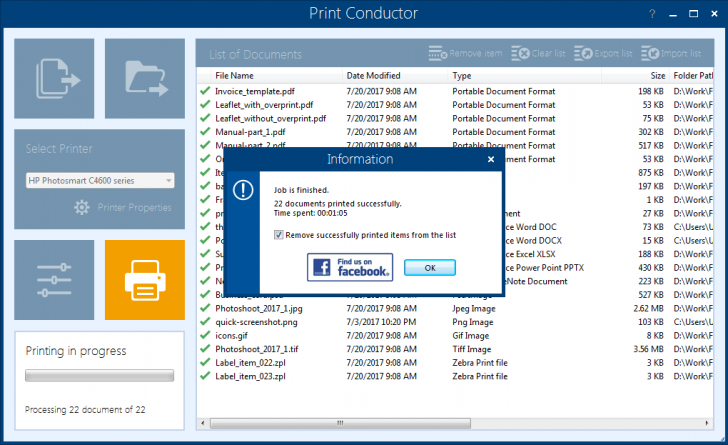Click the Time spent 00:01:05 text
This screenshot has height=445, width=728.
point(310,213)
